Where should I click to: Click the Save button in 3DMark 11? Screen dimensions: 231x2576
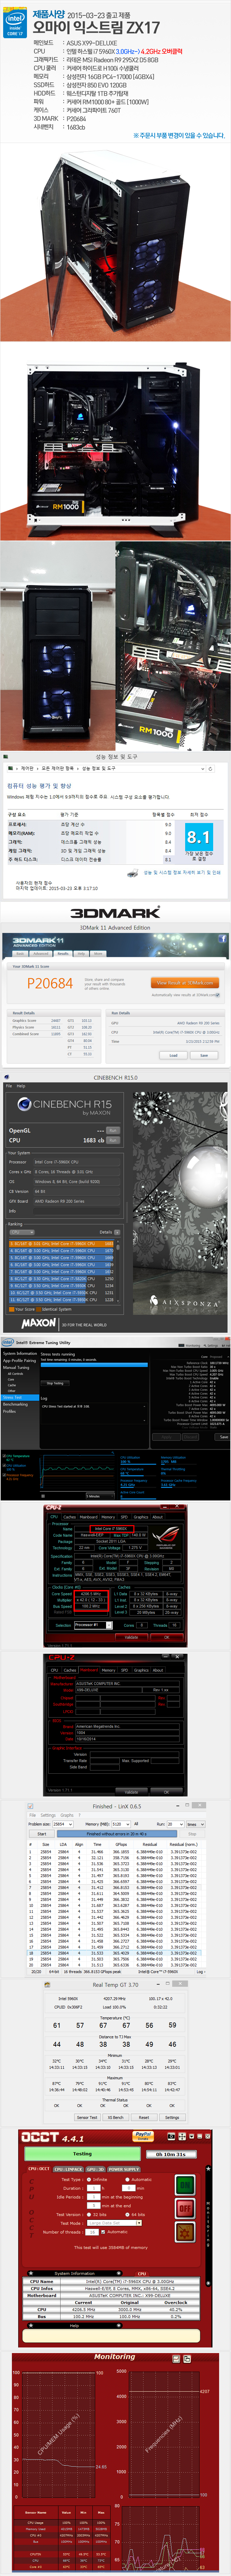coord(204,1055)
